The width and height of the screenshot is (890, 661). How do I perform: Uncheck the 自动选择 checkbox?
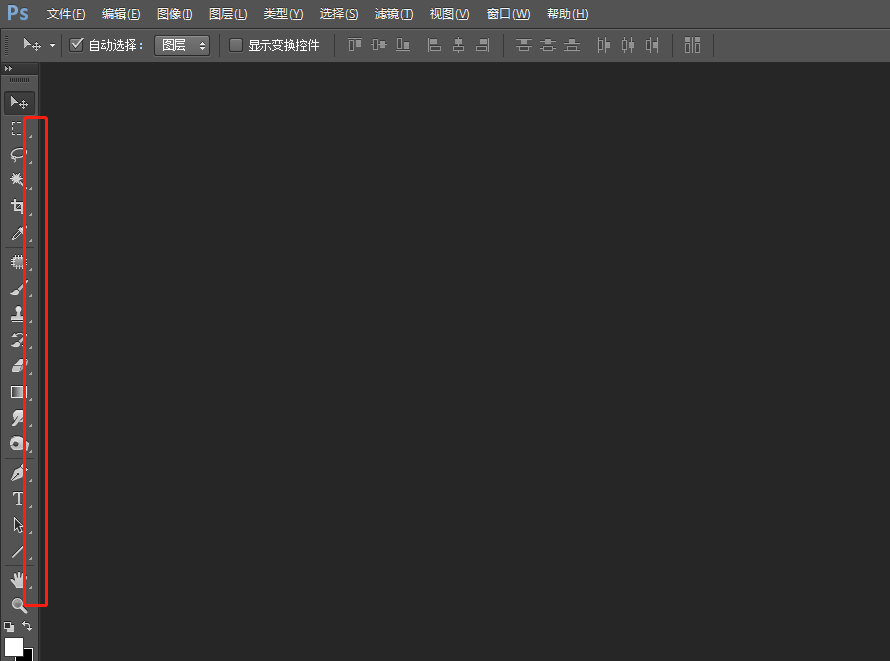pos(76,44)
